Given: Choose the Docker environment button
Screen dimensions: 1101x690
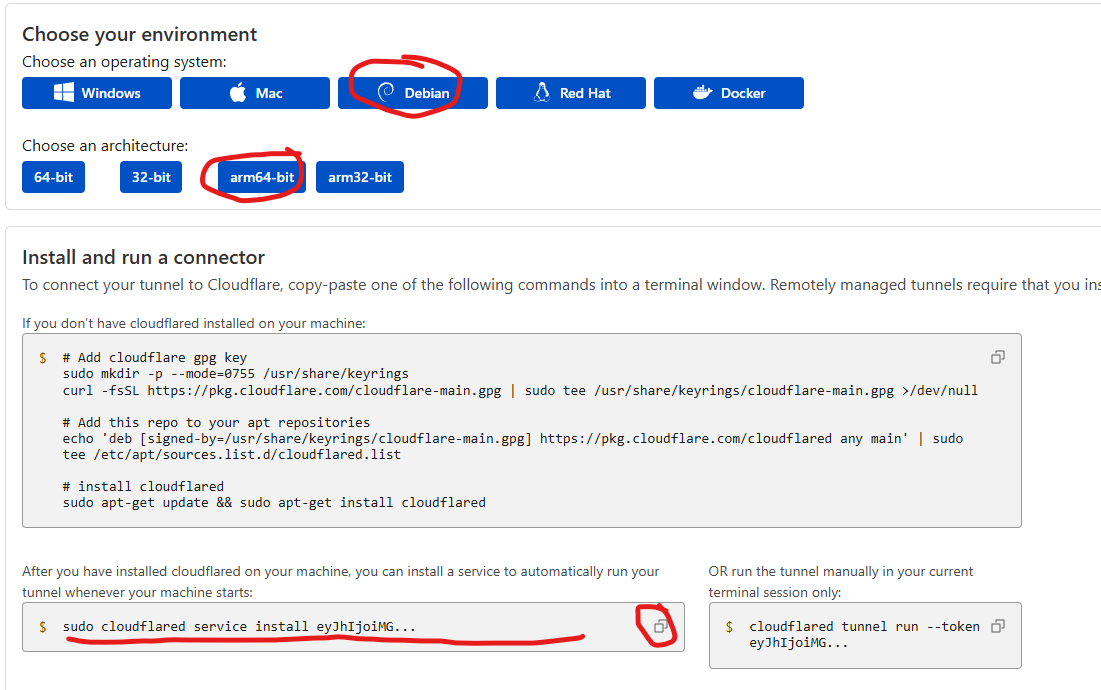Looking at the screenshot, I should (x=729, y=93).
